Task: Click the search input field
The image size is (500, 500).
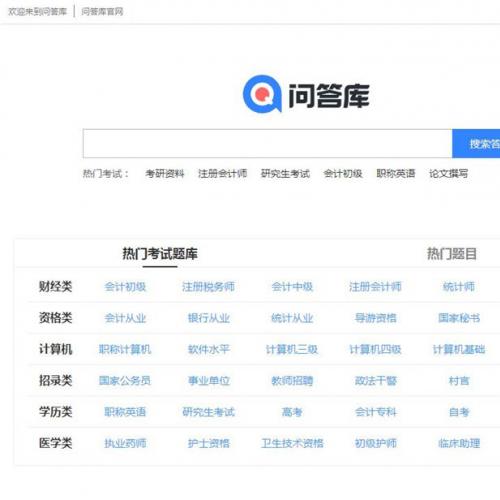Action: click(268, 143)
